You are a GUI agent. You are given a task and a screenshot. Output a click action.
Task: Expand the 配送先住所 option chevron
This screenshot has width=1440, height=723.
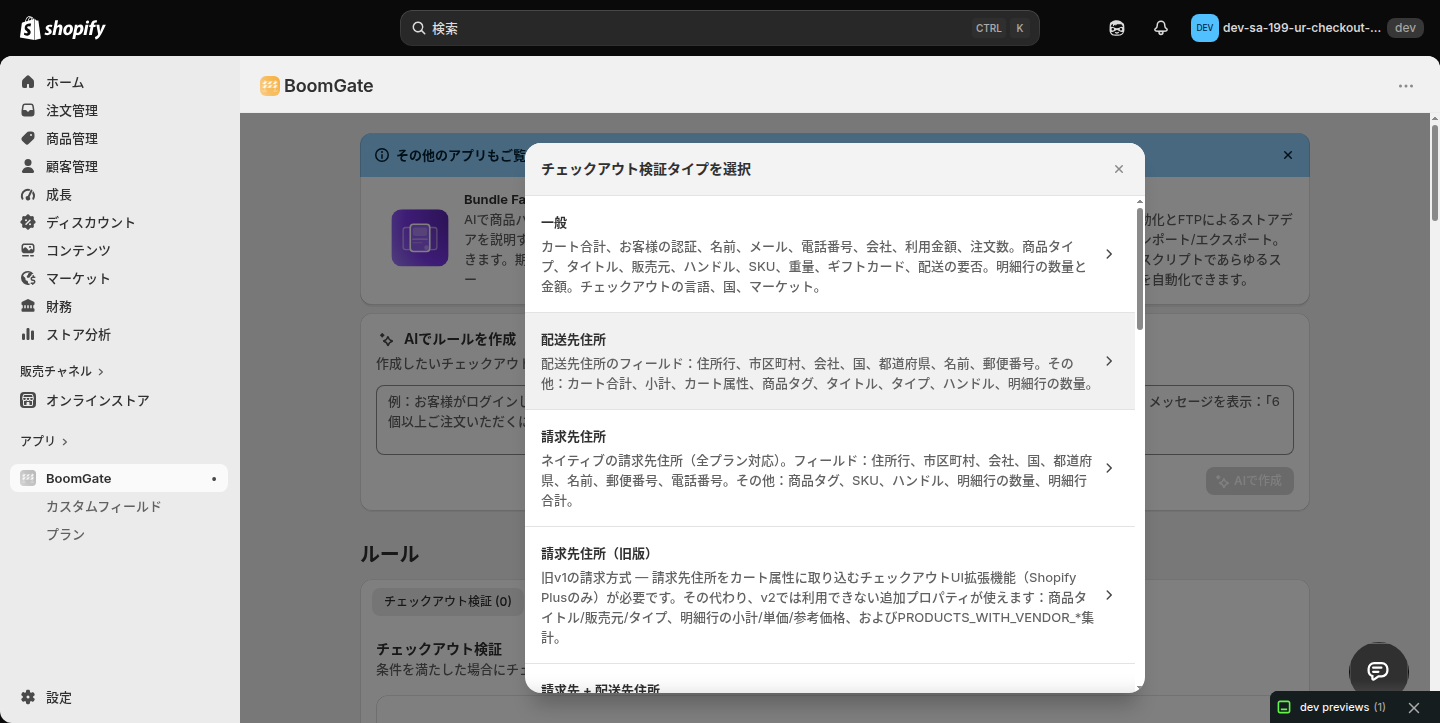coord(1109,361)
